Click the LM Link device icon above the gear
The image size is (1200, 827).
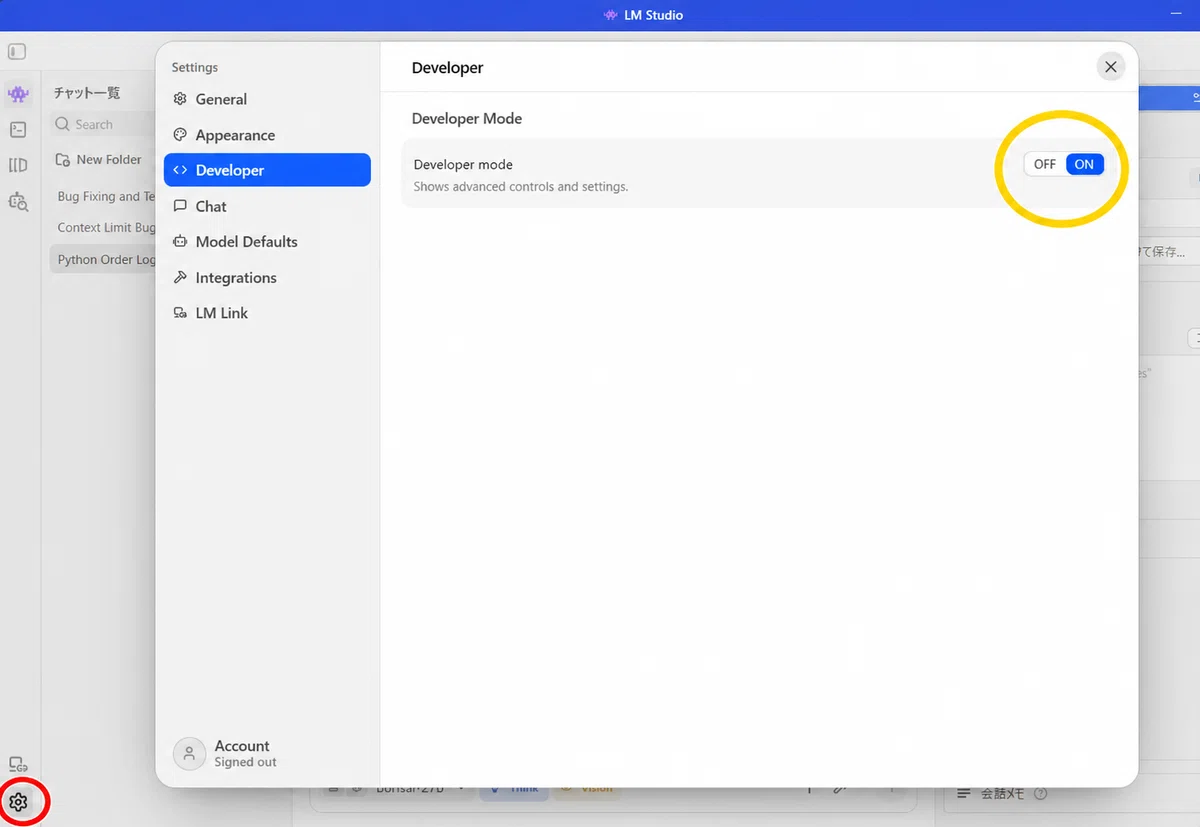point(18,765)
